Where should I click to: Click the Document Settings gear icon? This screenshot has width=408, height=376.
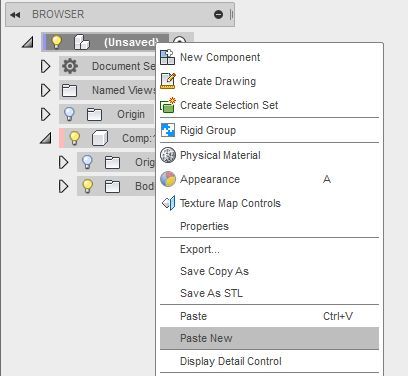click(70, 66)
